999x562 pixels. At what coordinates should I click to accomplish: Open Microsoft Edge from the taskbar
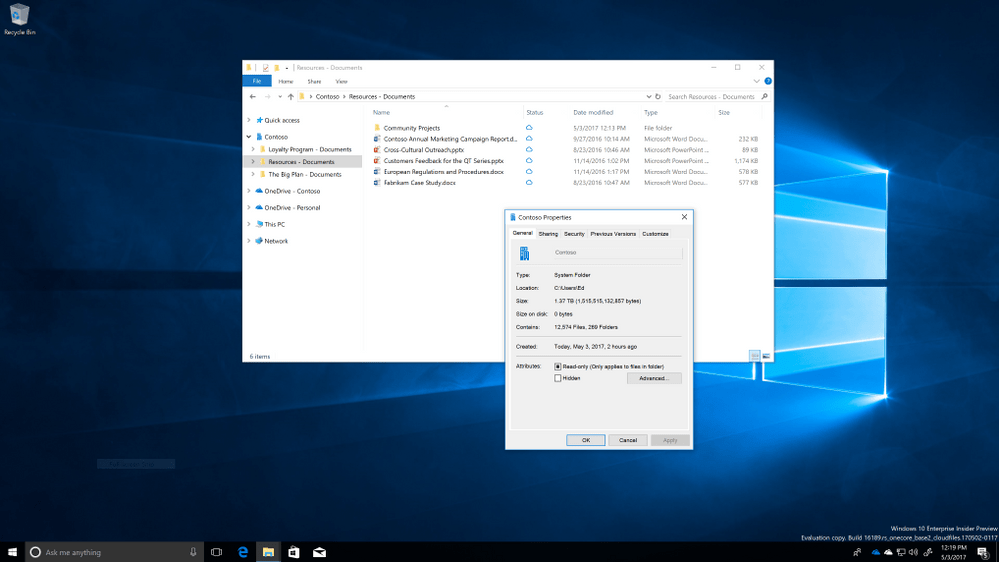pos(243,552)
